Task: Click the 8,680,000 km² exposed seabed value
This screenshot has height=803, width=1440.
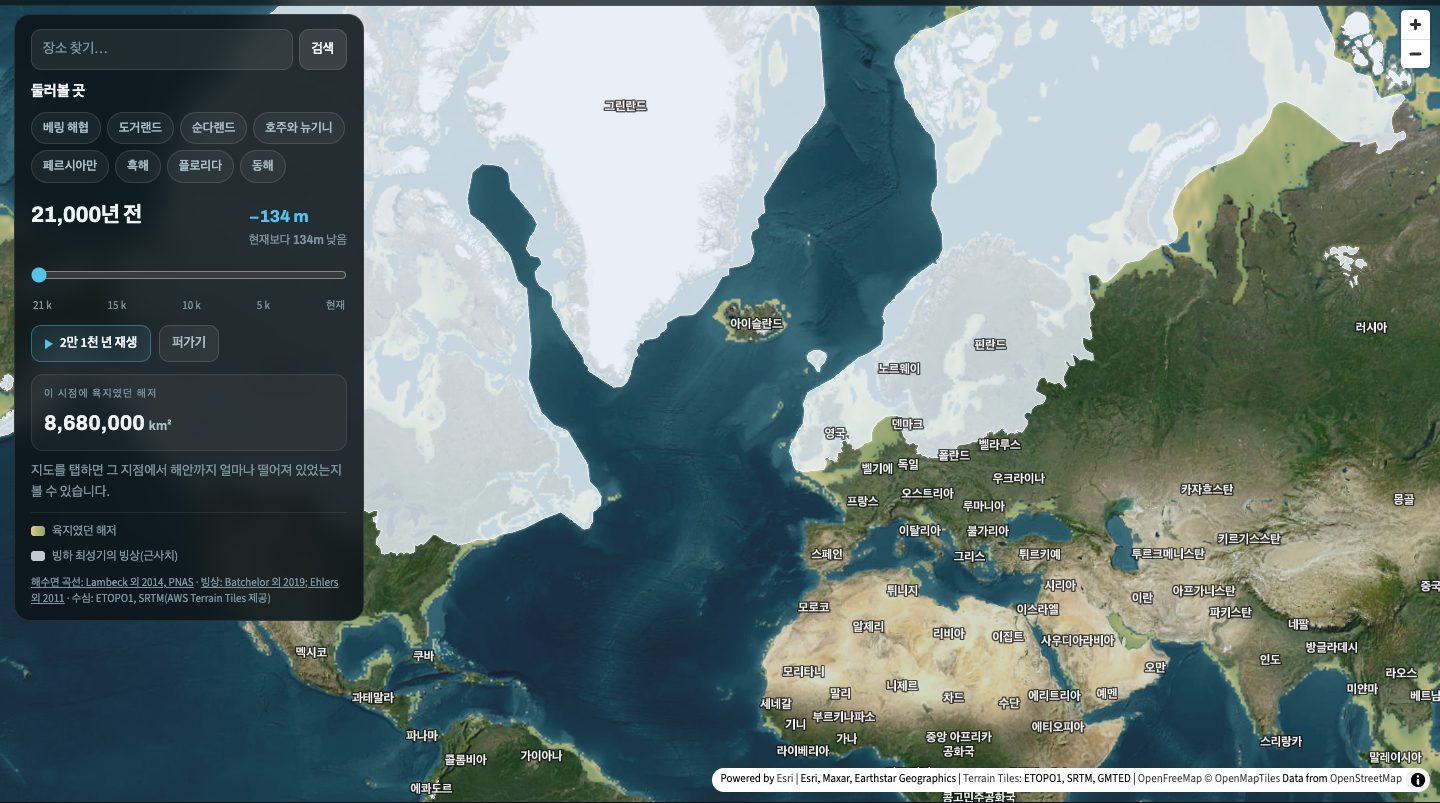Action: click(108, 423)
